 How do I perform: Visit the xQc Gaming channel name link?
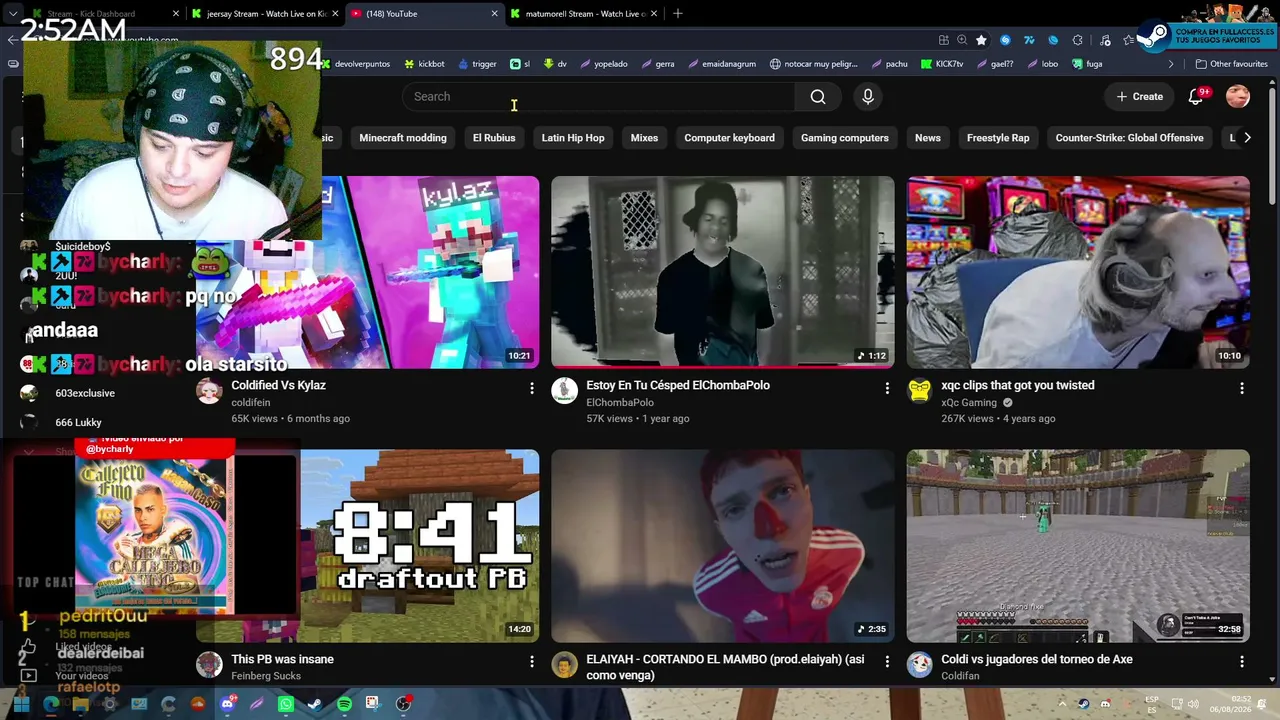[x=969, y=403]
